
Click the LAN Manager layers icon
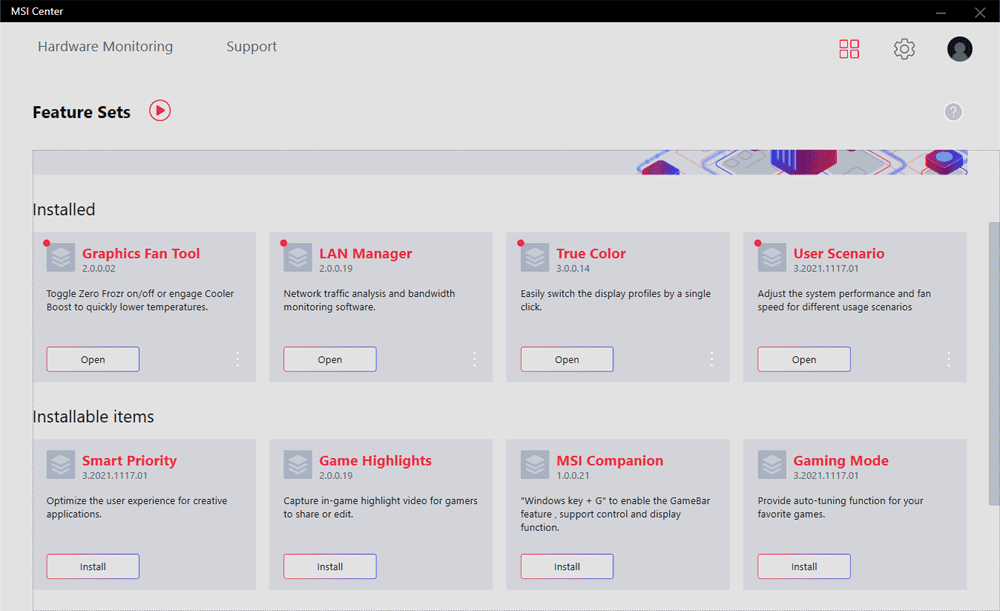pos(298,258)
